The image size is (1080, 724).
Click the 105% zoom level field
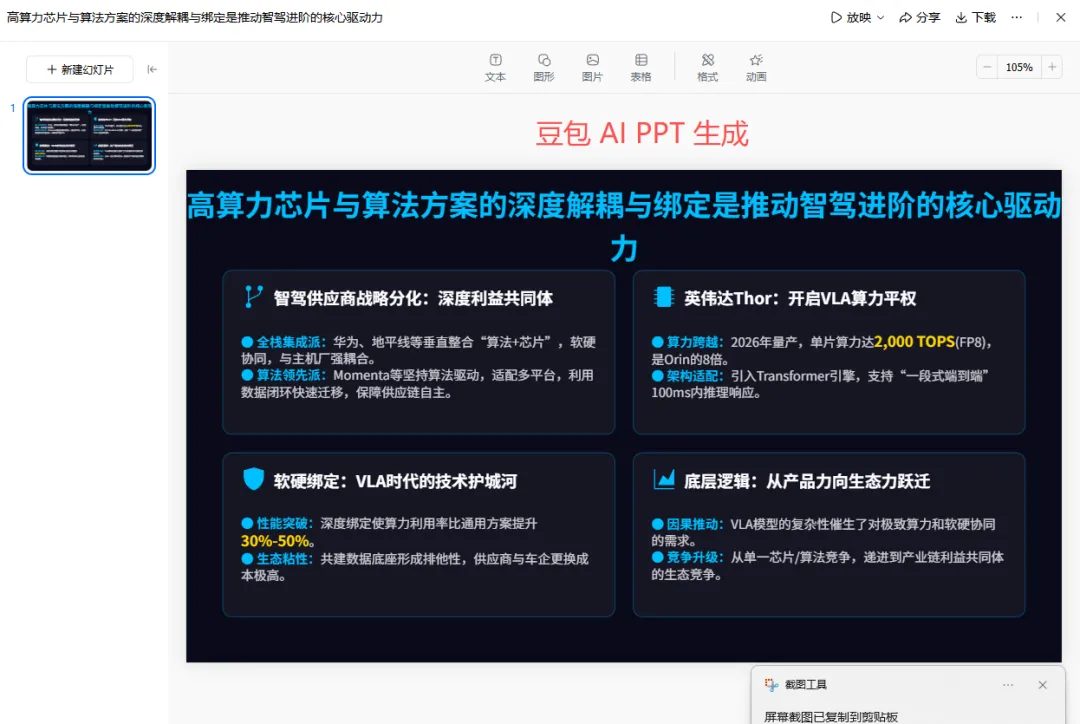click(x=1019, y=67)
